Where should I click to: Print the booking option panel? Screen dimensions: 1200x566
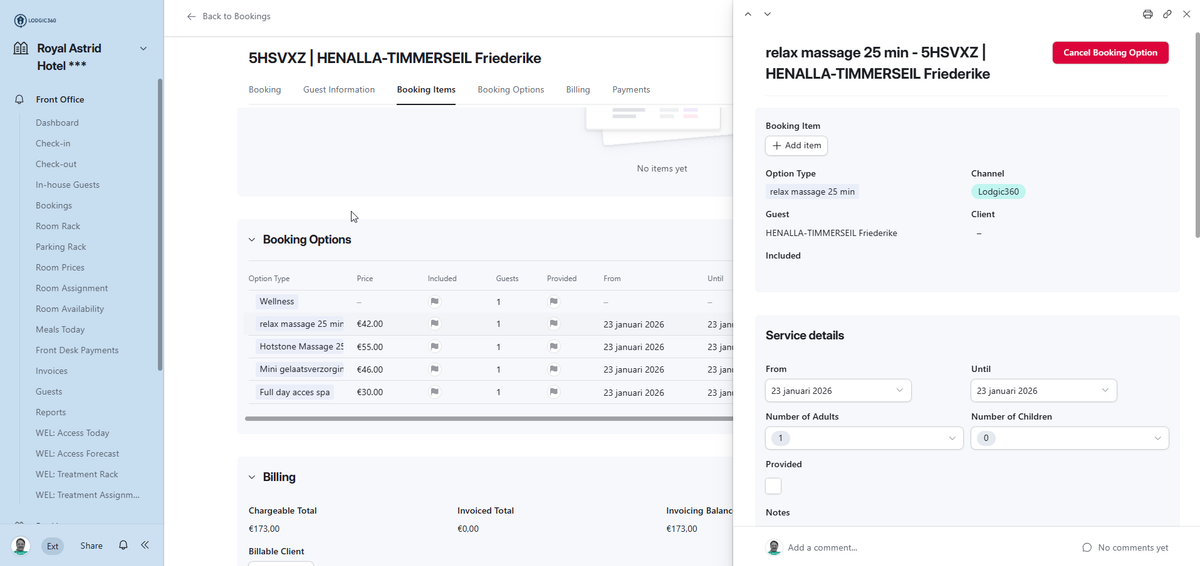[x=1148, y=14]
